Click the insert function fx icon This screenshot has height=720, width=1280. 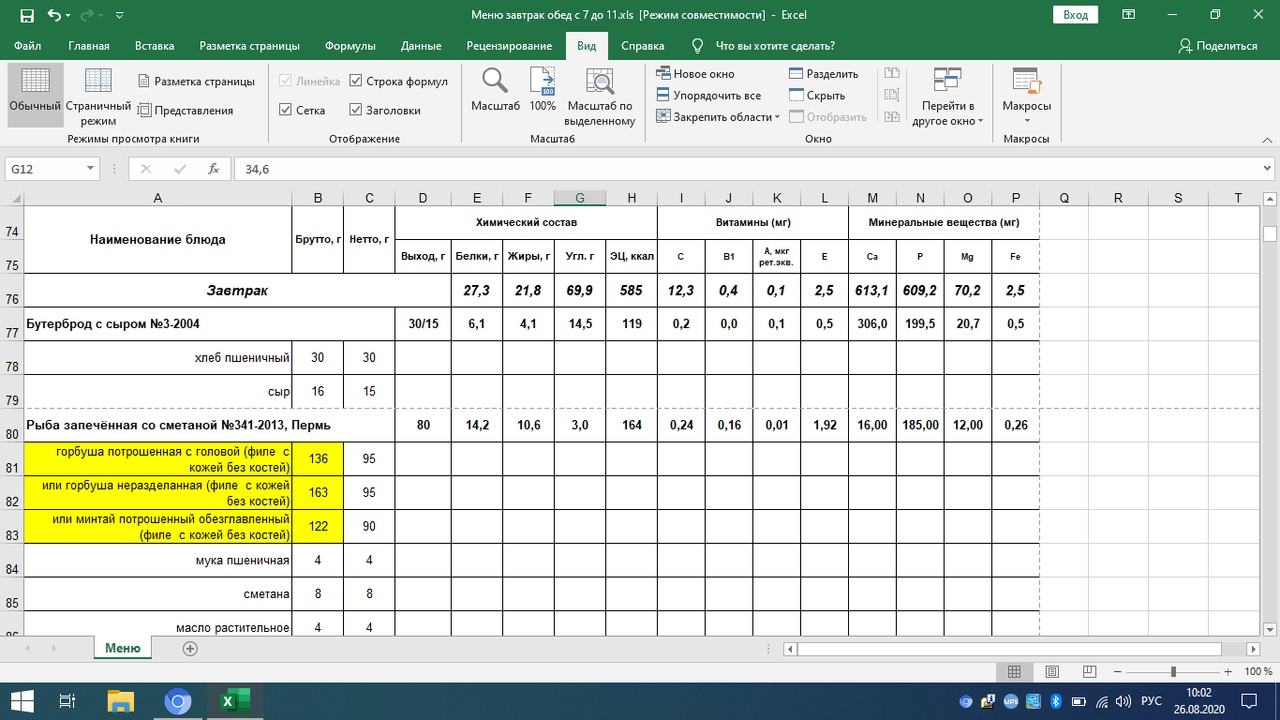pyautogui.click(x=213, y=169)
